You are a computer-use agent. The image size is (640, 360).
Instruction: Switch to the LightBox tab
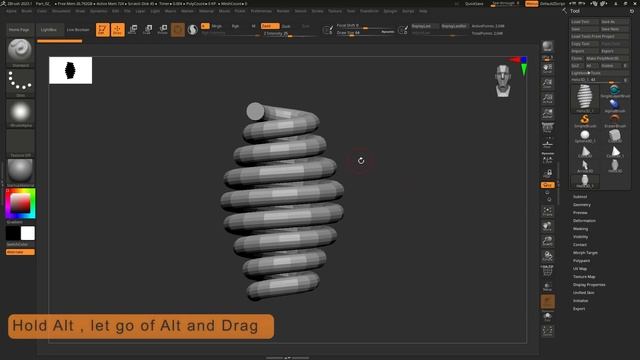pyautogui.click(x=49, y=30)
